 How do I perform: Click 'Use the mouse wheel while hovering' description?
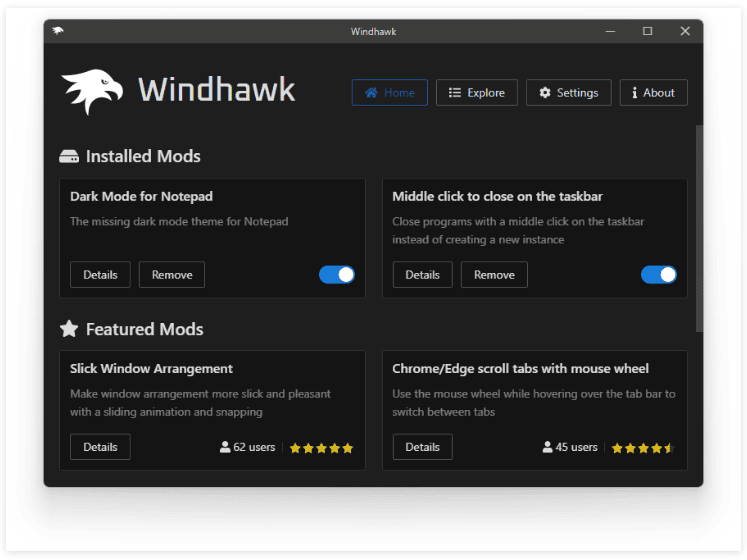(534, 403)
